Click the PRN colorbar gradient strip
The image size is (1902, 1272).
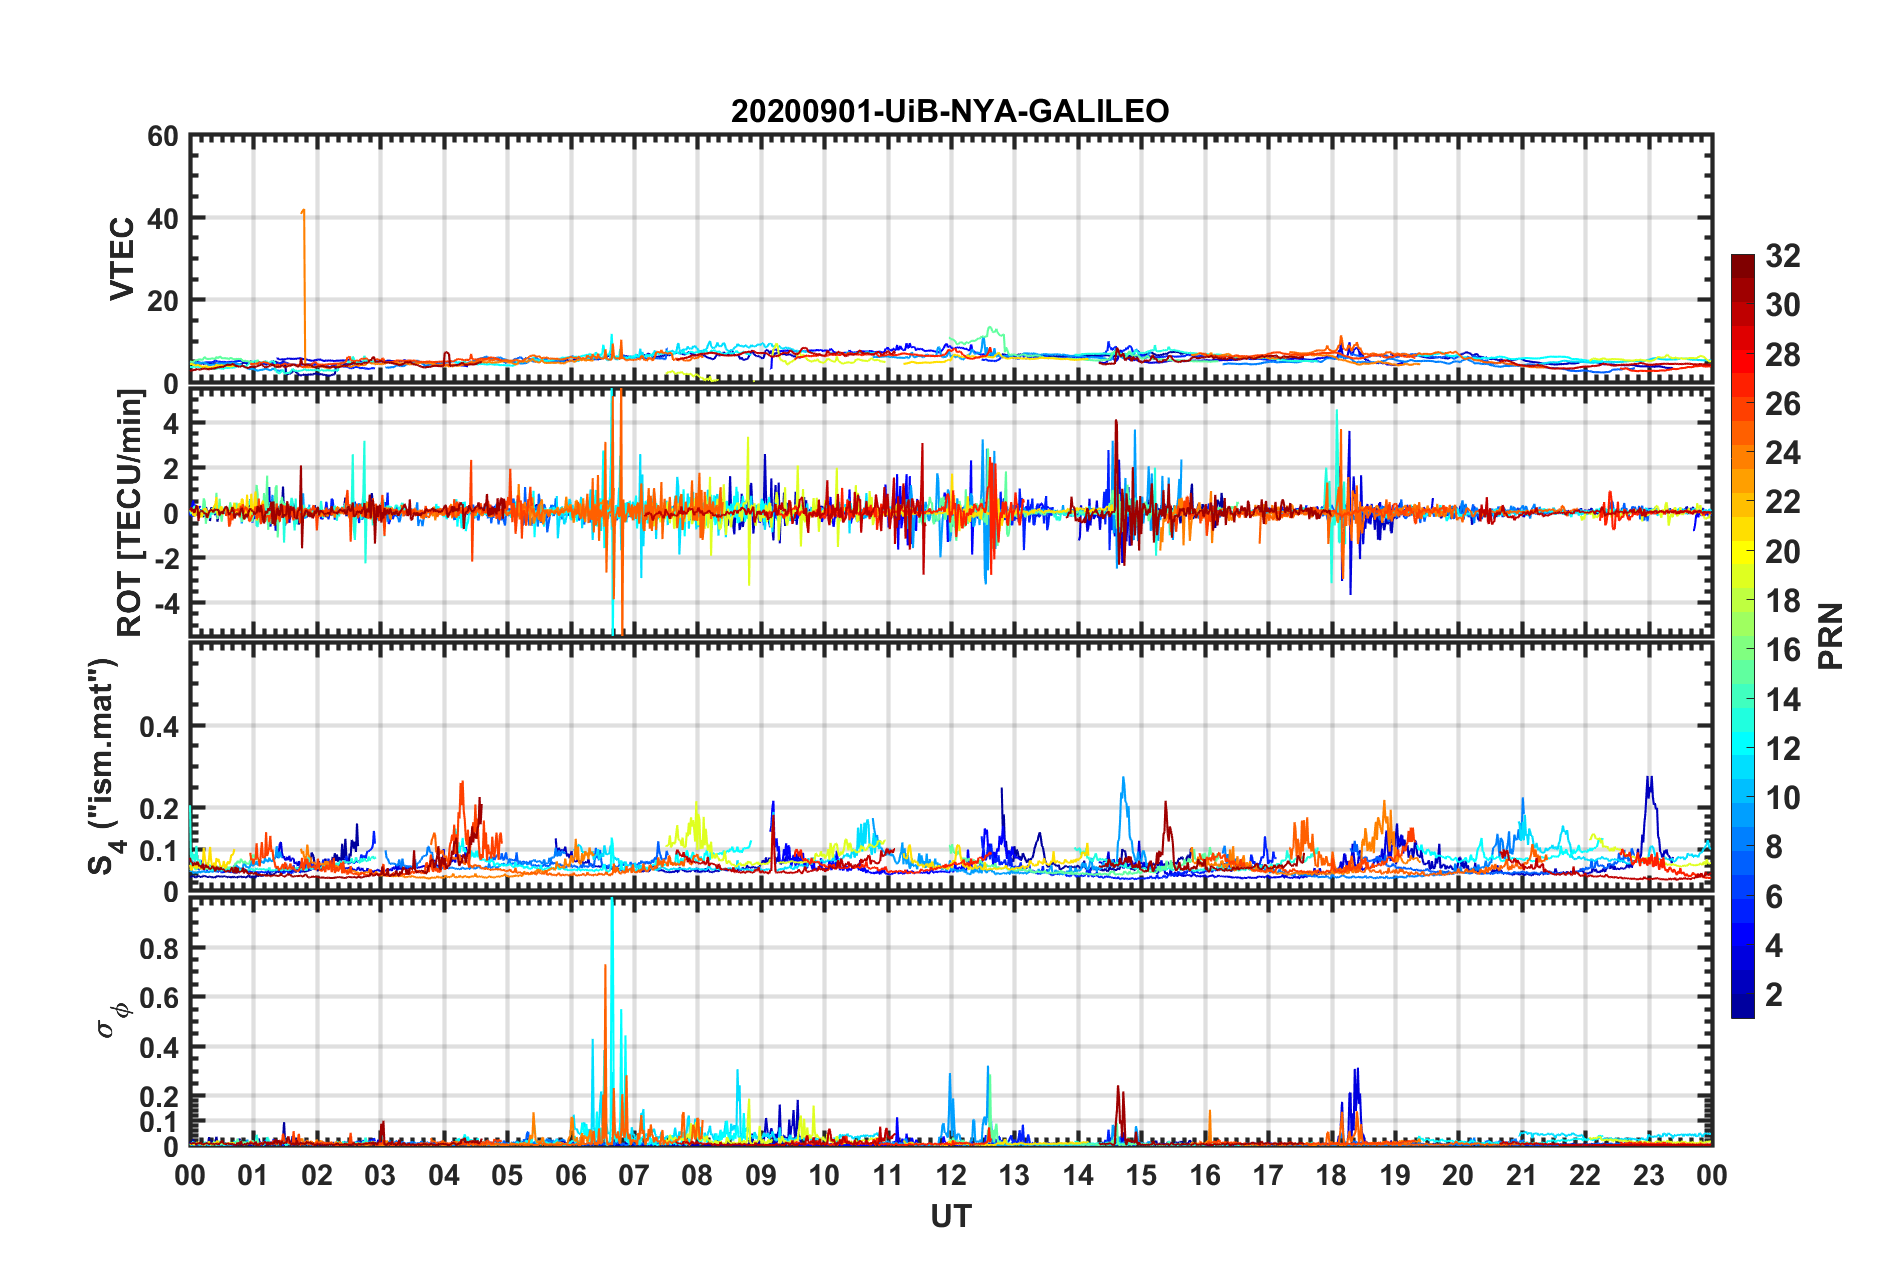coord(1743,636)
